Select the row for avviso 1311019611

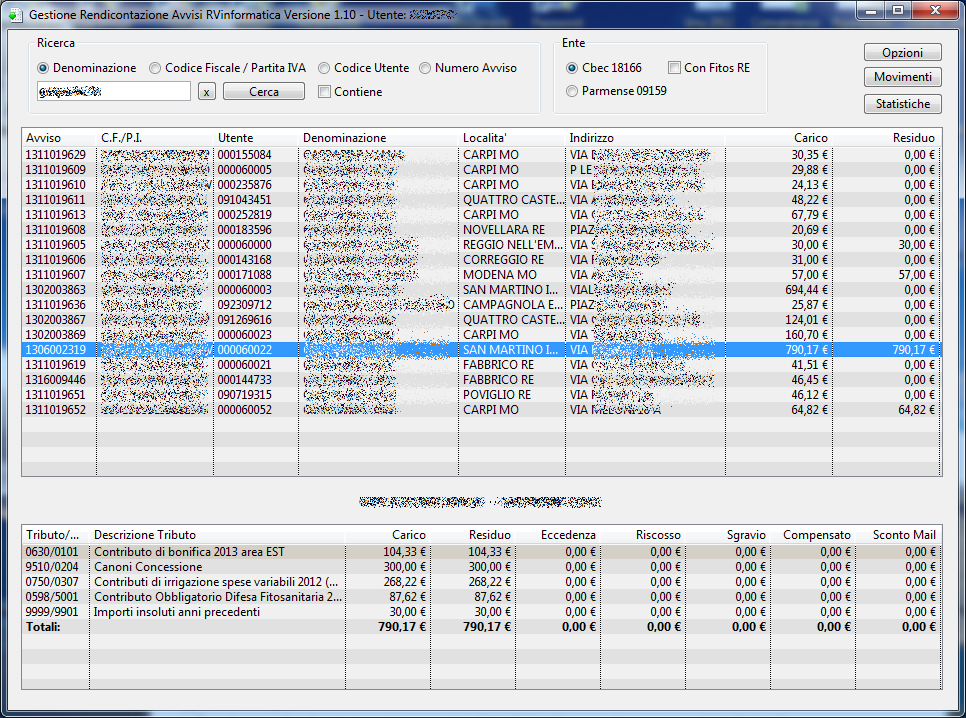[481, 200]
